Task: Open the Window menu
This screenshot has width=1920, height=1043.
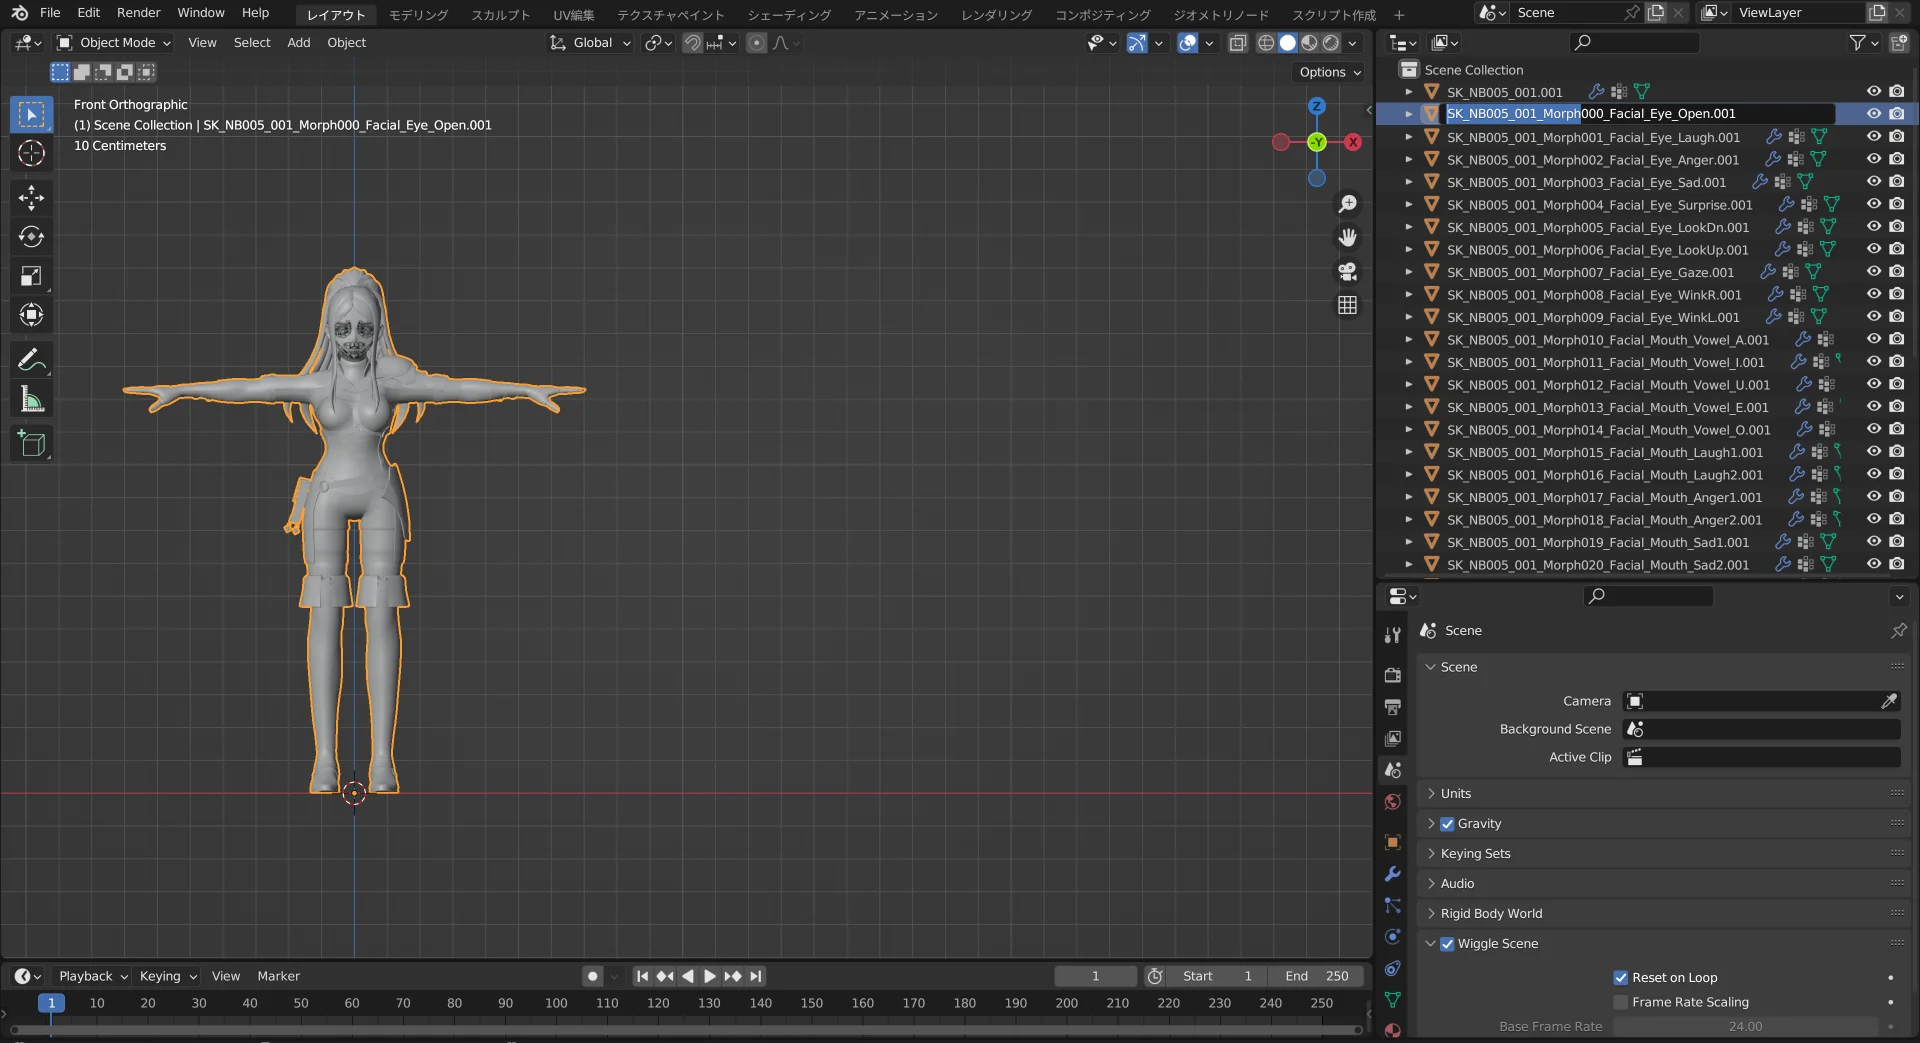Action: [x=201, y=13]
